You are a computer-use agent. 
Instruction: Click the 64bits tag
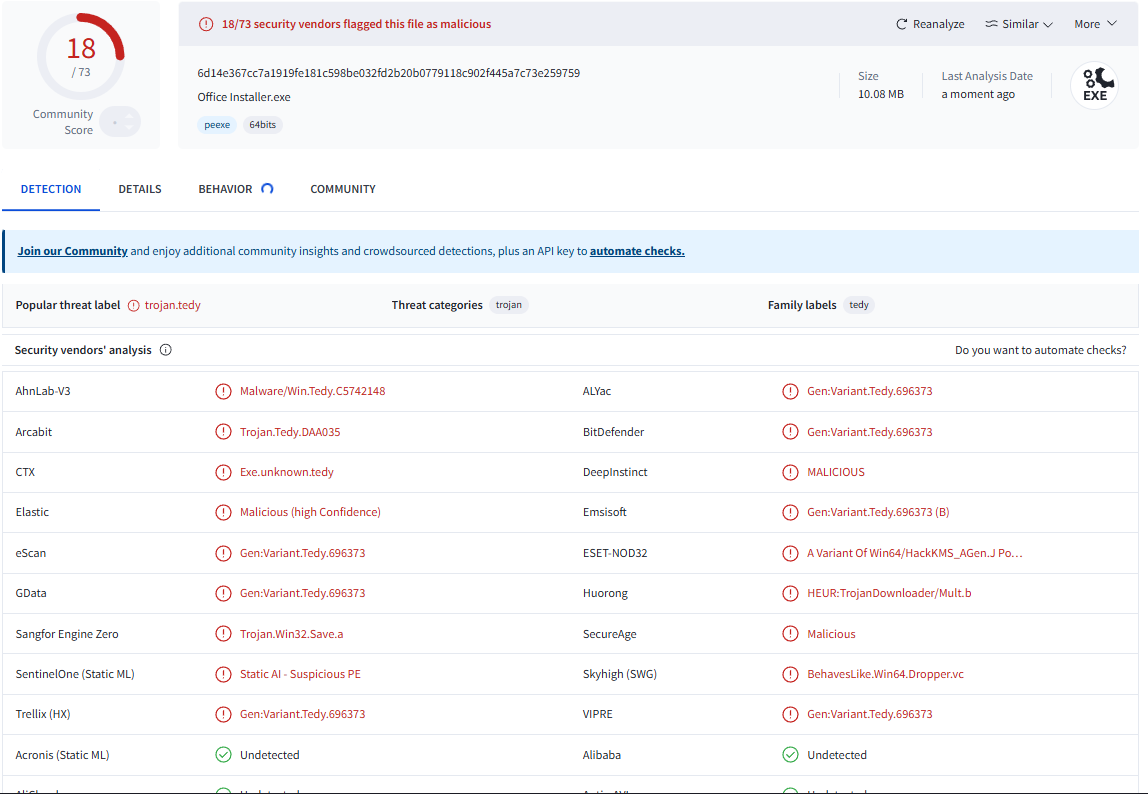(x=262, y=125)
